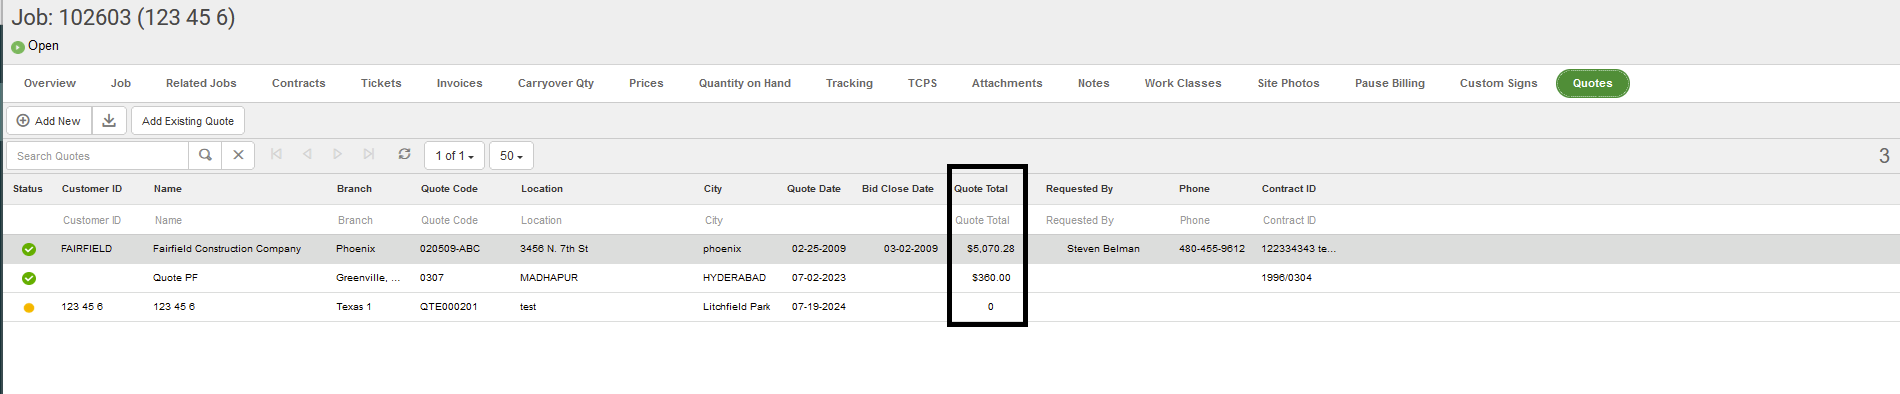Open the 50 per page dropdown

click(511, 155)
